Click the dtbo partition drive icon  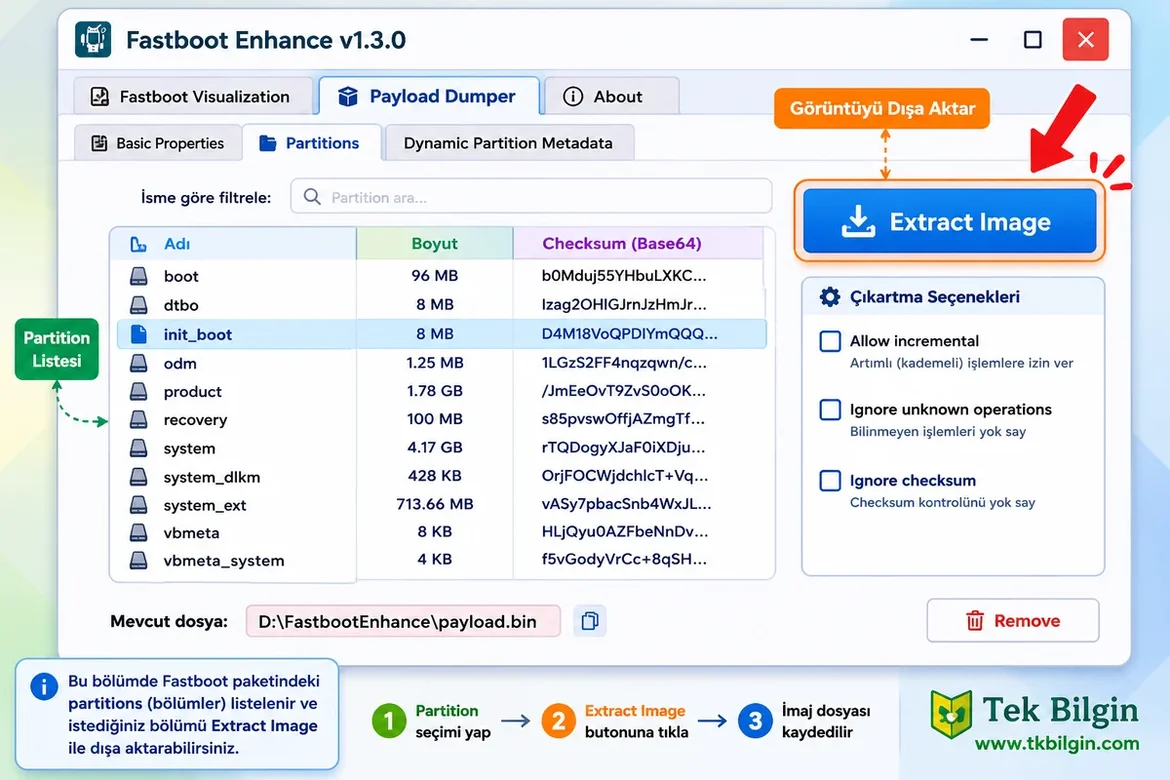click(x=139, y=305)
